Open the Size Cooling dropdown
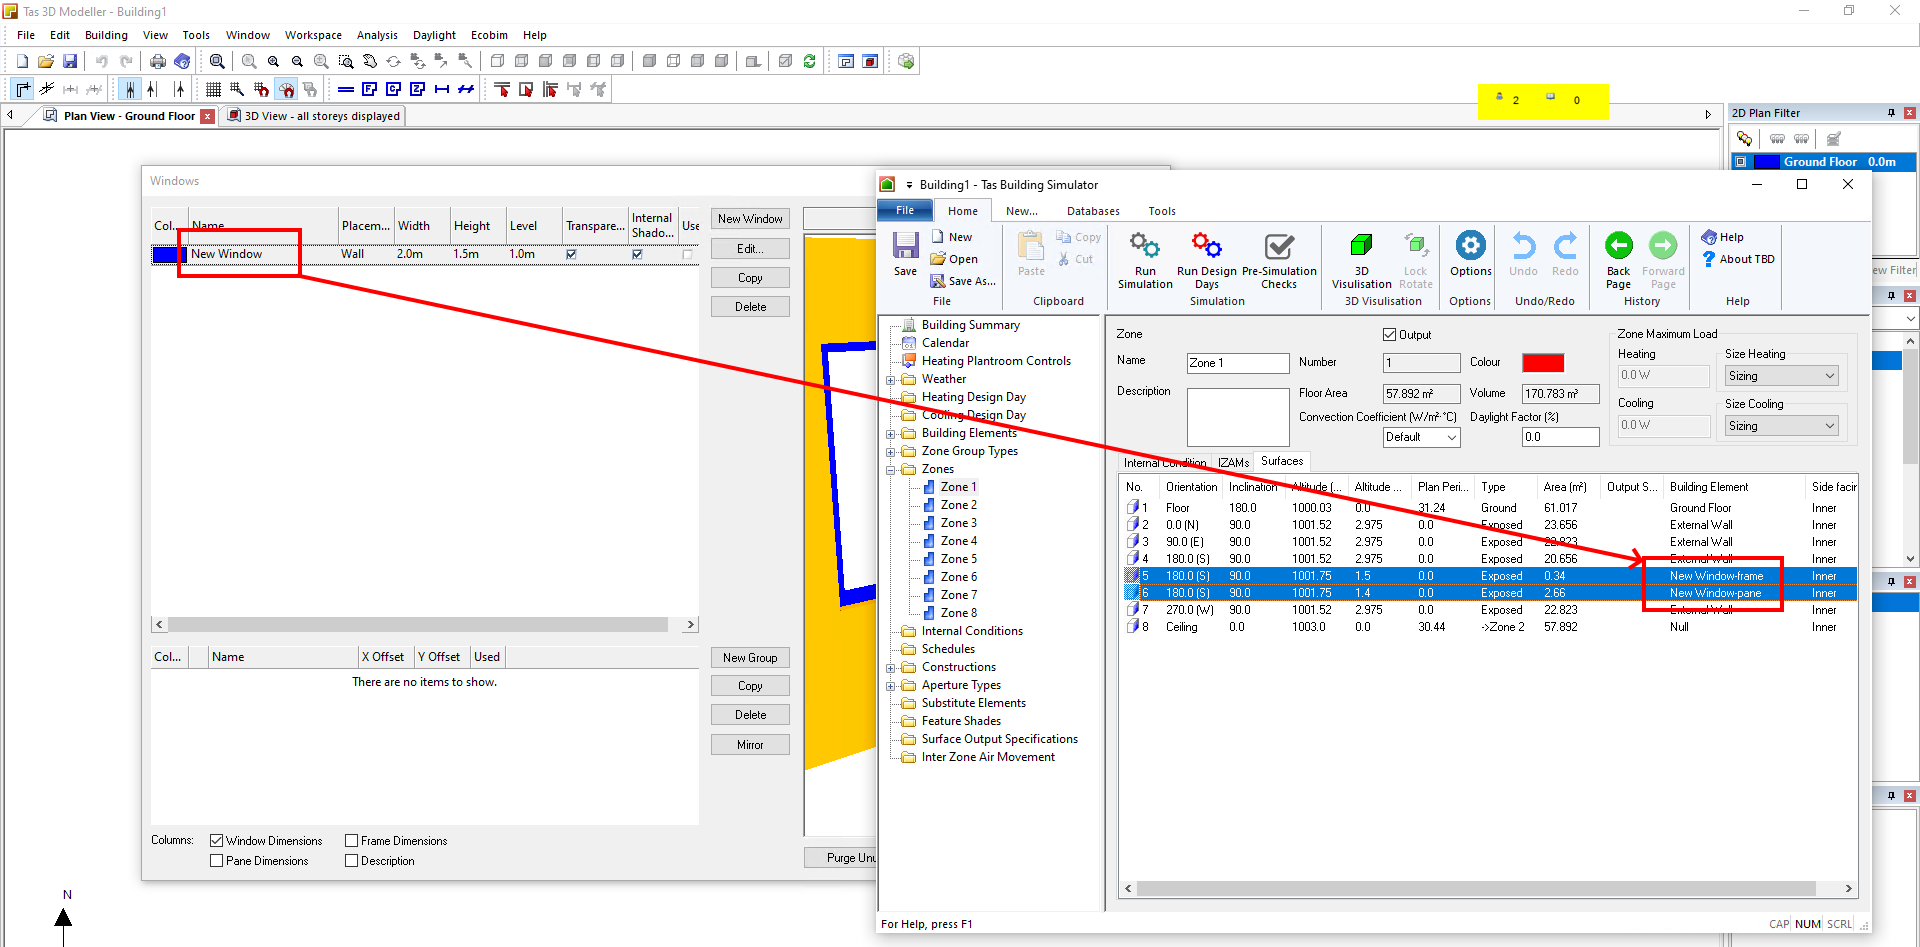 click(1781, 426)
